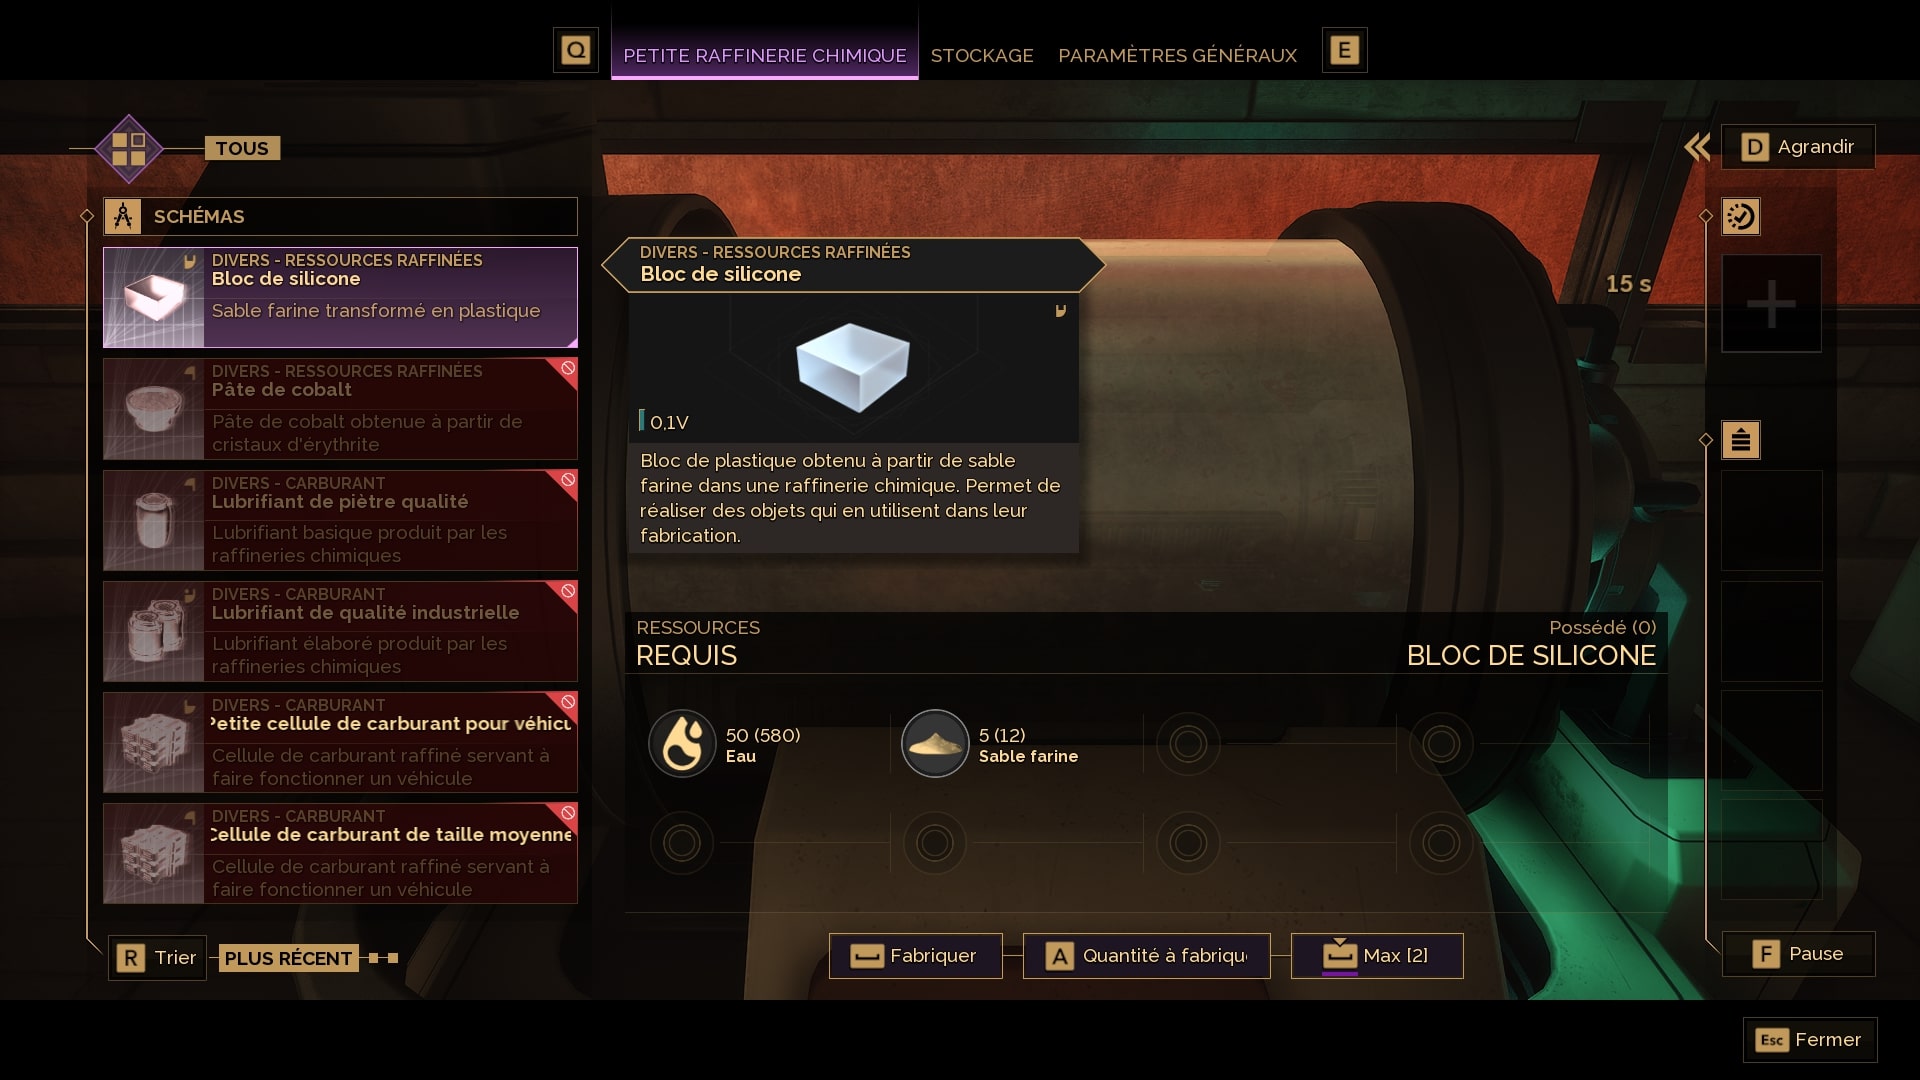Click the E next tab key icon

pyautogui.click(x=1345, y=50)
